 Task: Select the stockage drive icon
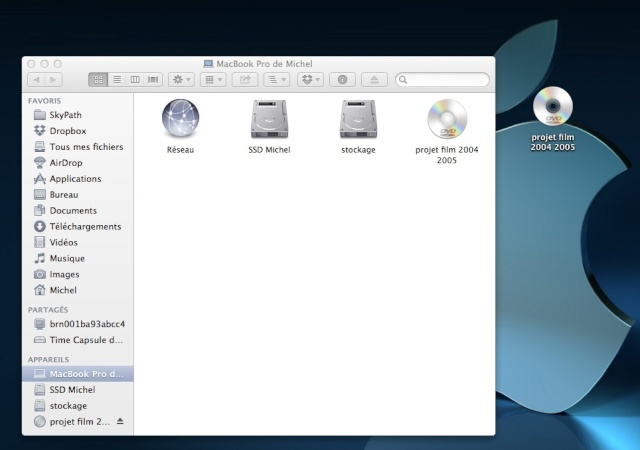pyautogui.click(x=358, y=119)
